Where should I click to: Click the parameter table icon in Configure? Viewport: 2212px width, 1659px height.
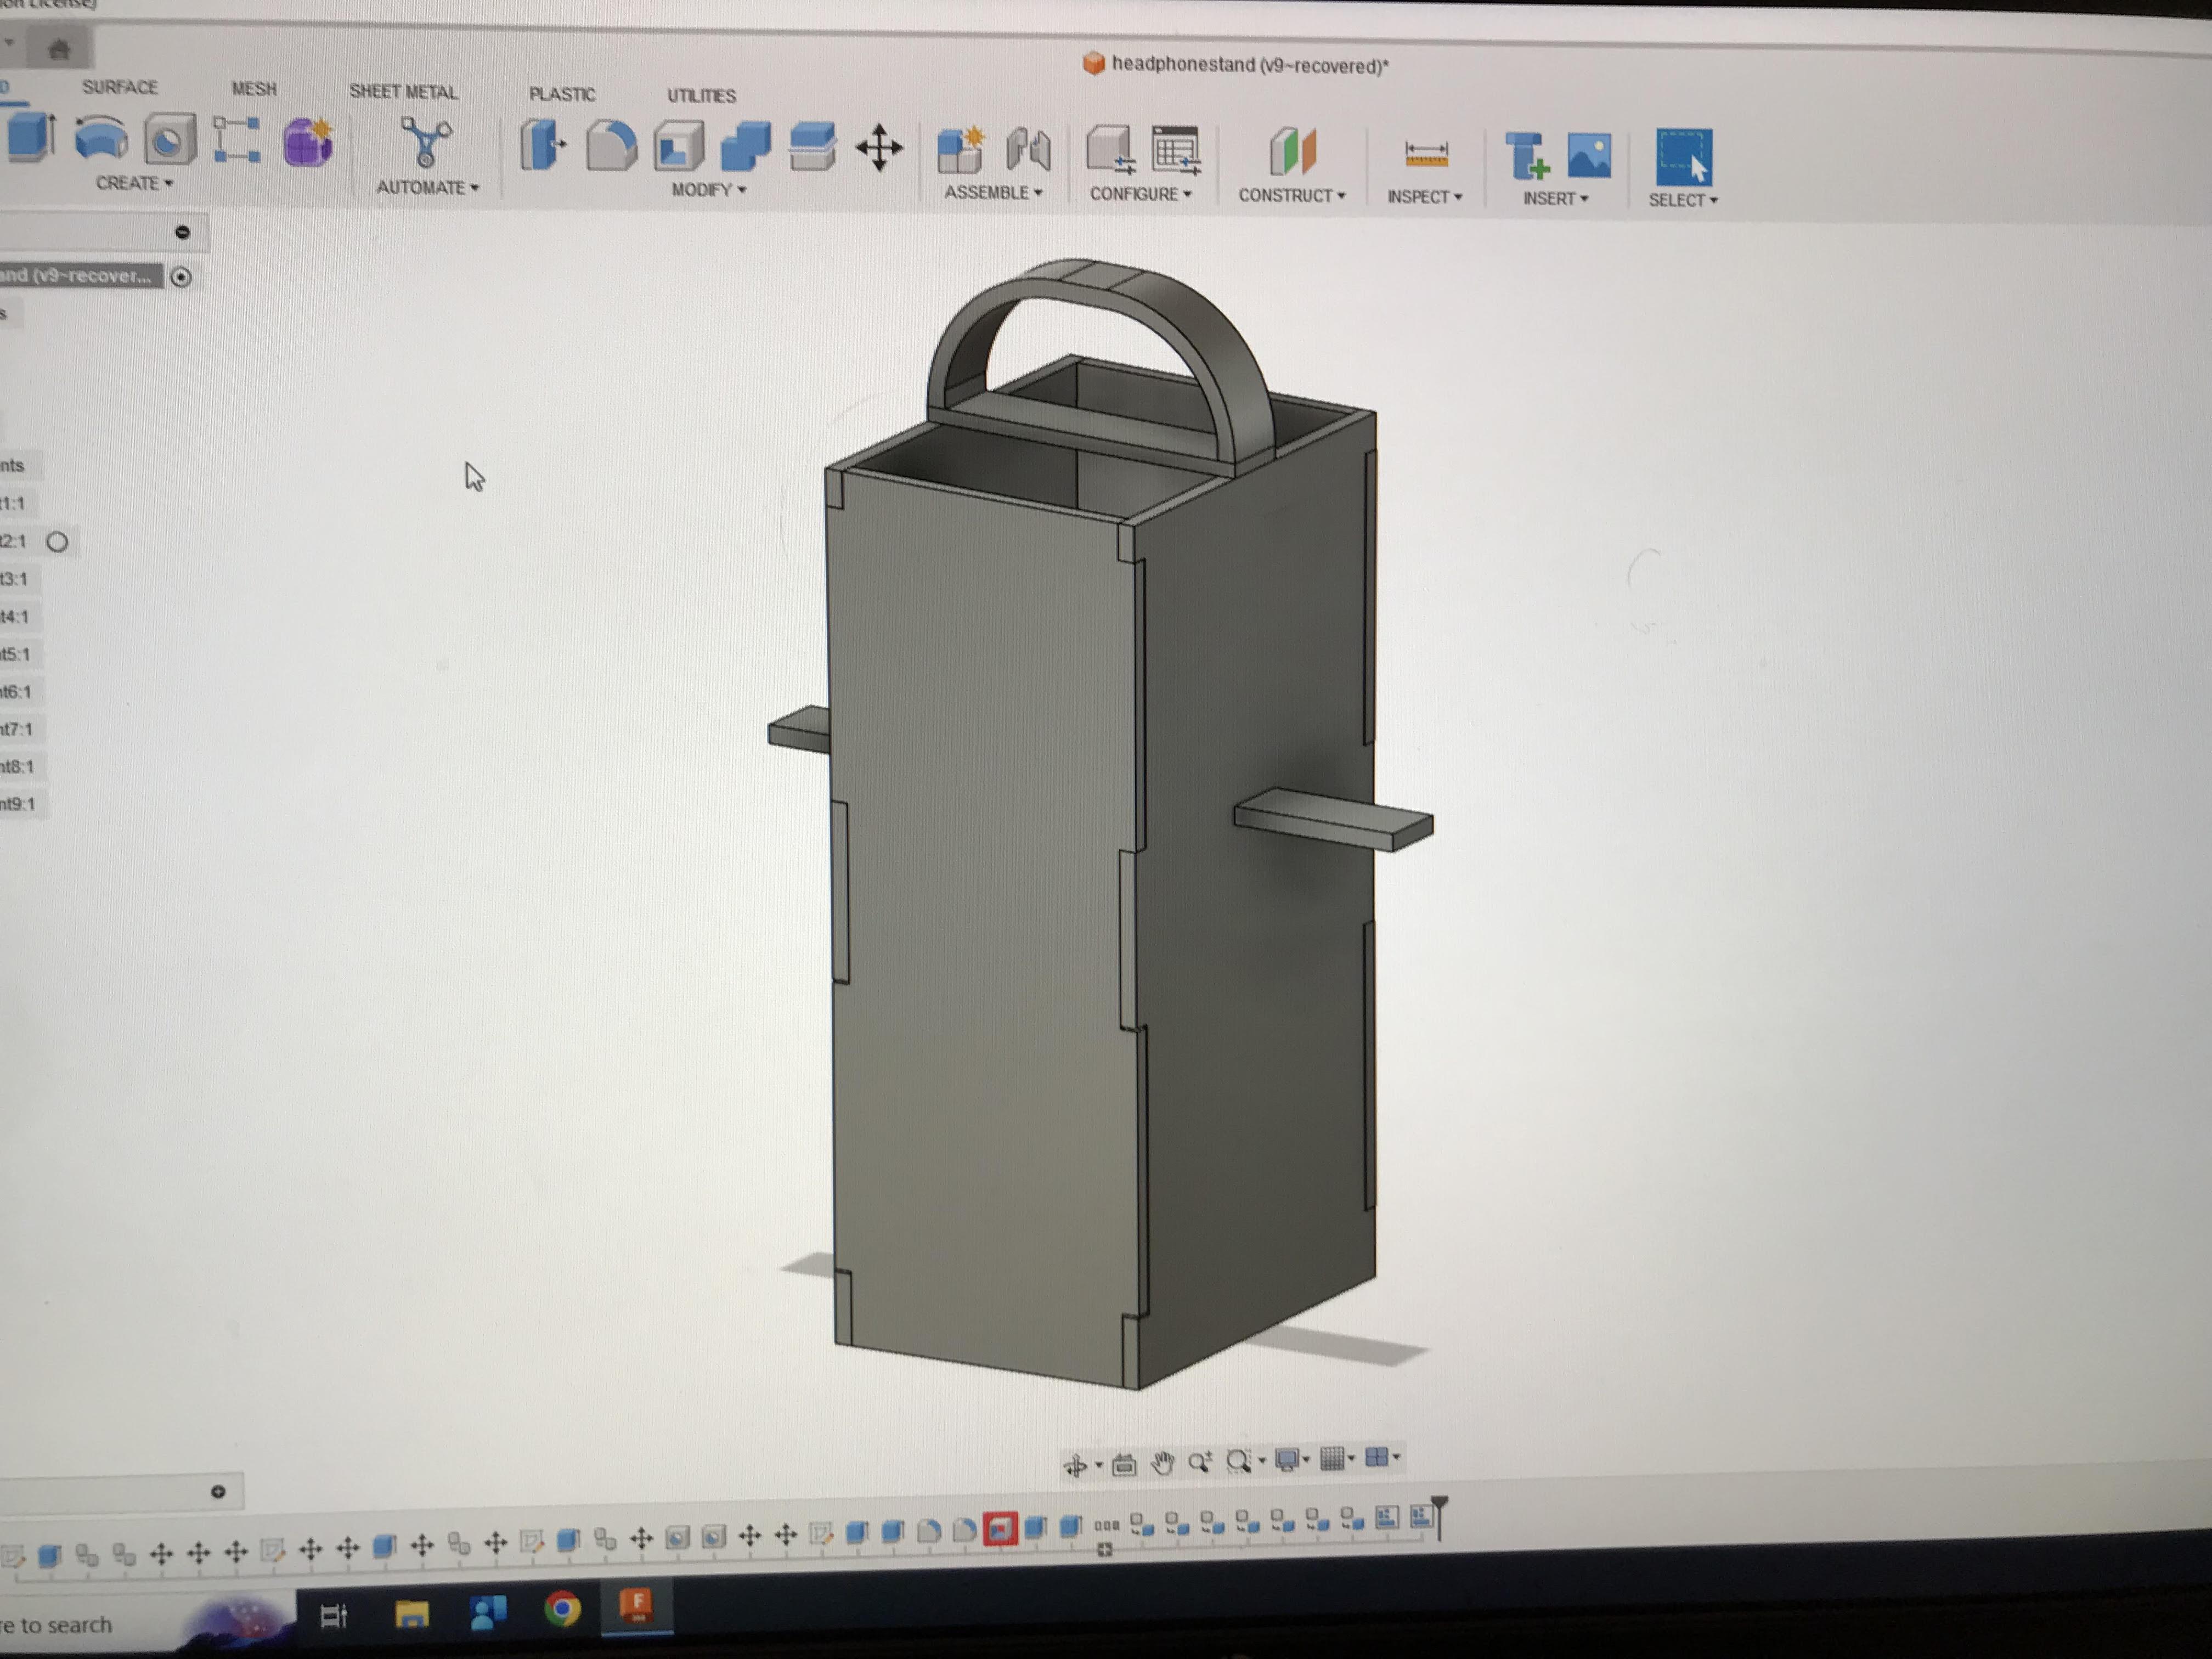[1176, 152]
